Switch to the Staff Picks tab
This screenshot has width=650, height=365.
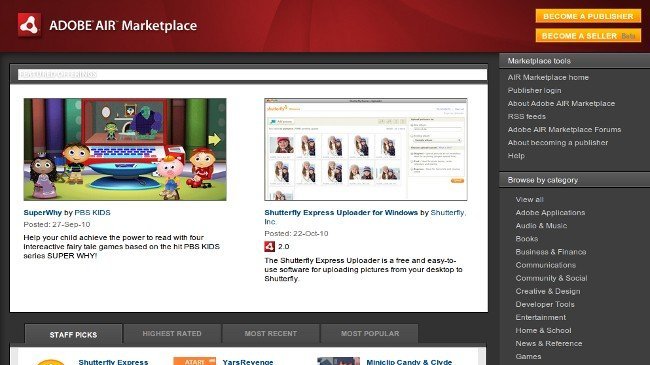pos(73,334)
